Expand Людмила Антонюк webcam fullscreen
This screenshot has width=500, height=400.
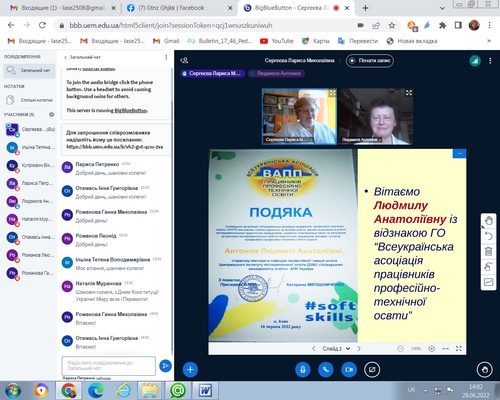point(409,93)
